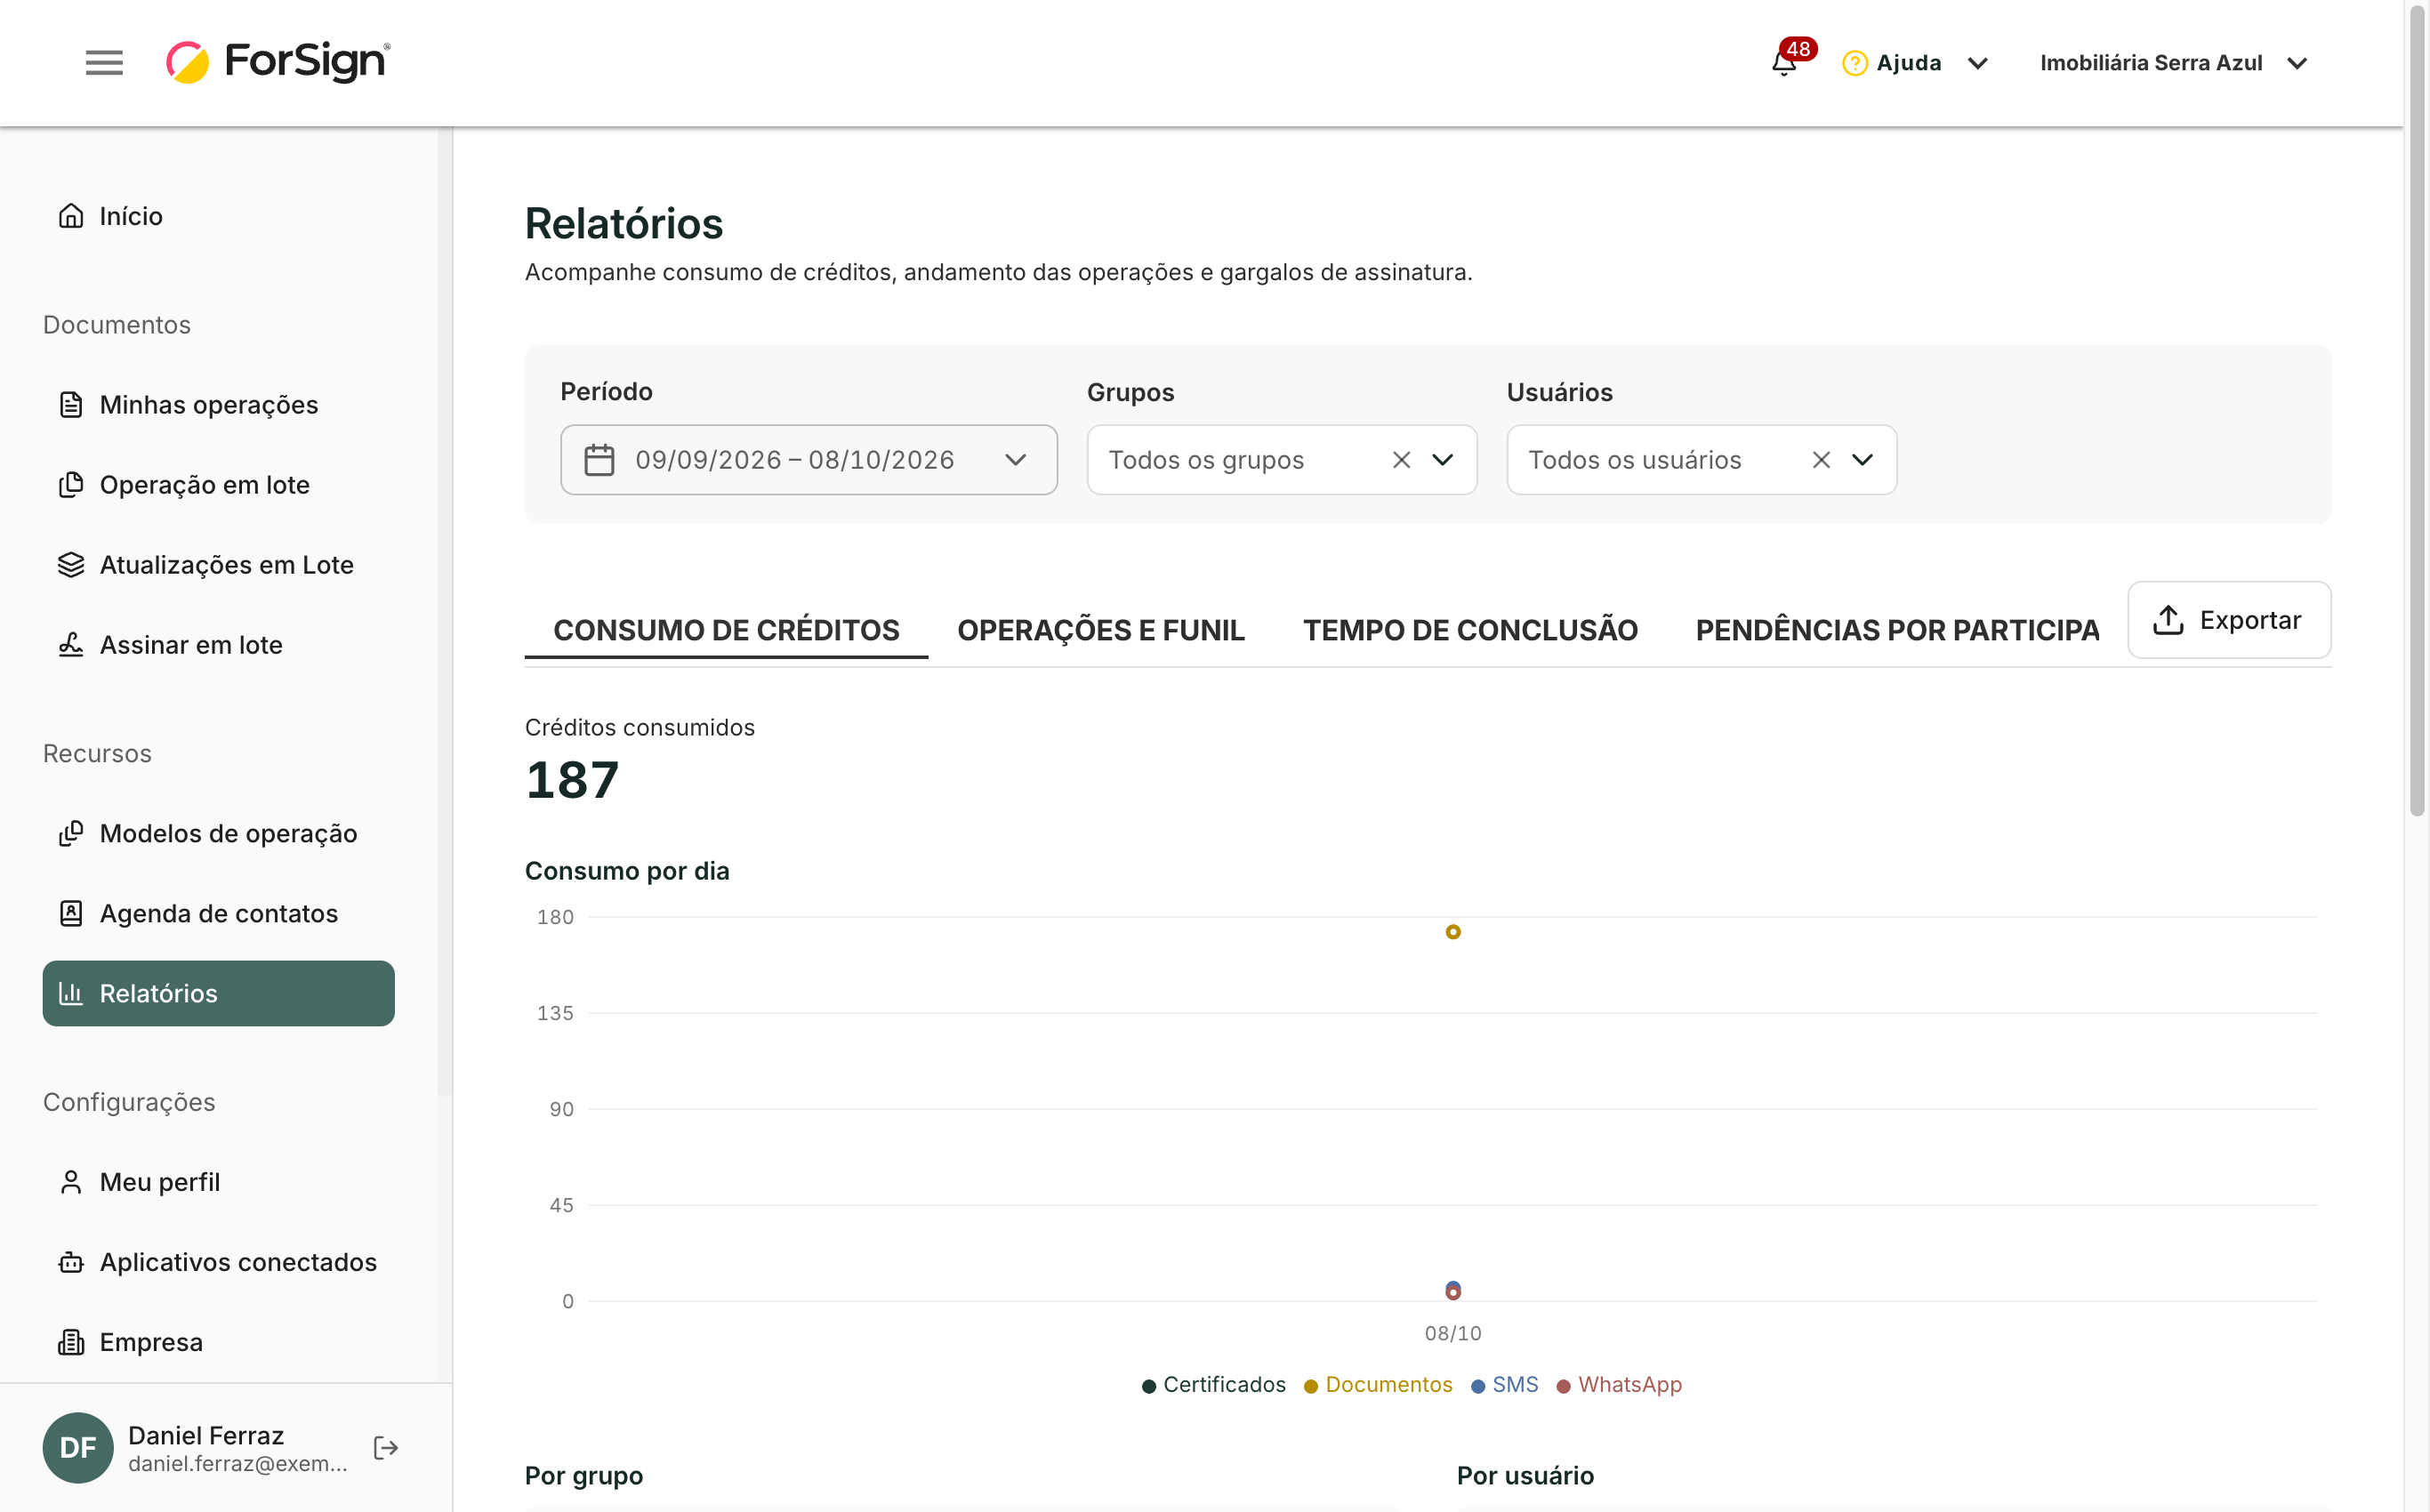Image resolution: width=2430 pixels, height=1512 pixels.
Task: Open Operação em lote
Action: (218, 485)
